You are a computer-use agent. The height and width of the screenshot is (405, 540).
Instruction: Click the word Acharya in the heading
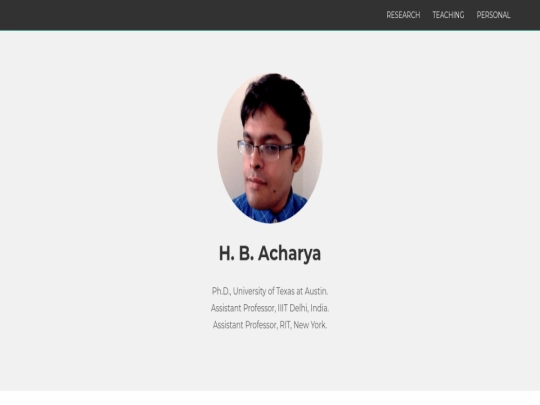tap(289, 253)
